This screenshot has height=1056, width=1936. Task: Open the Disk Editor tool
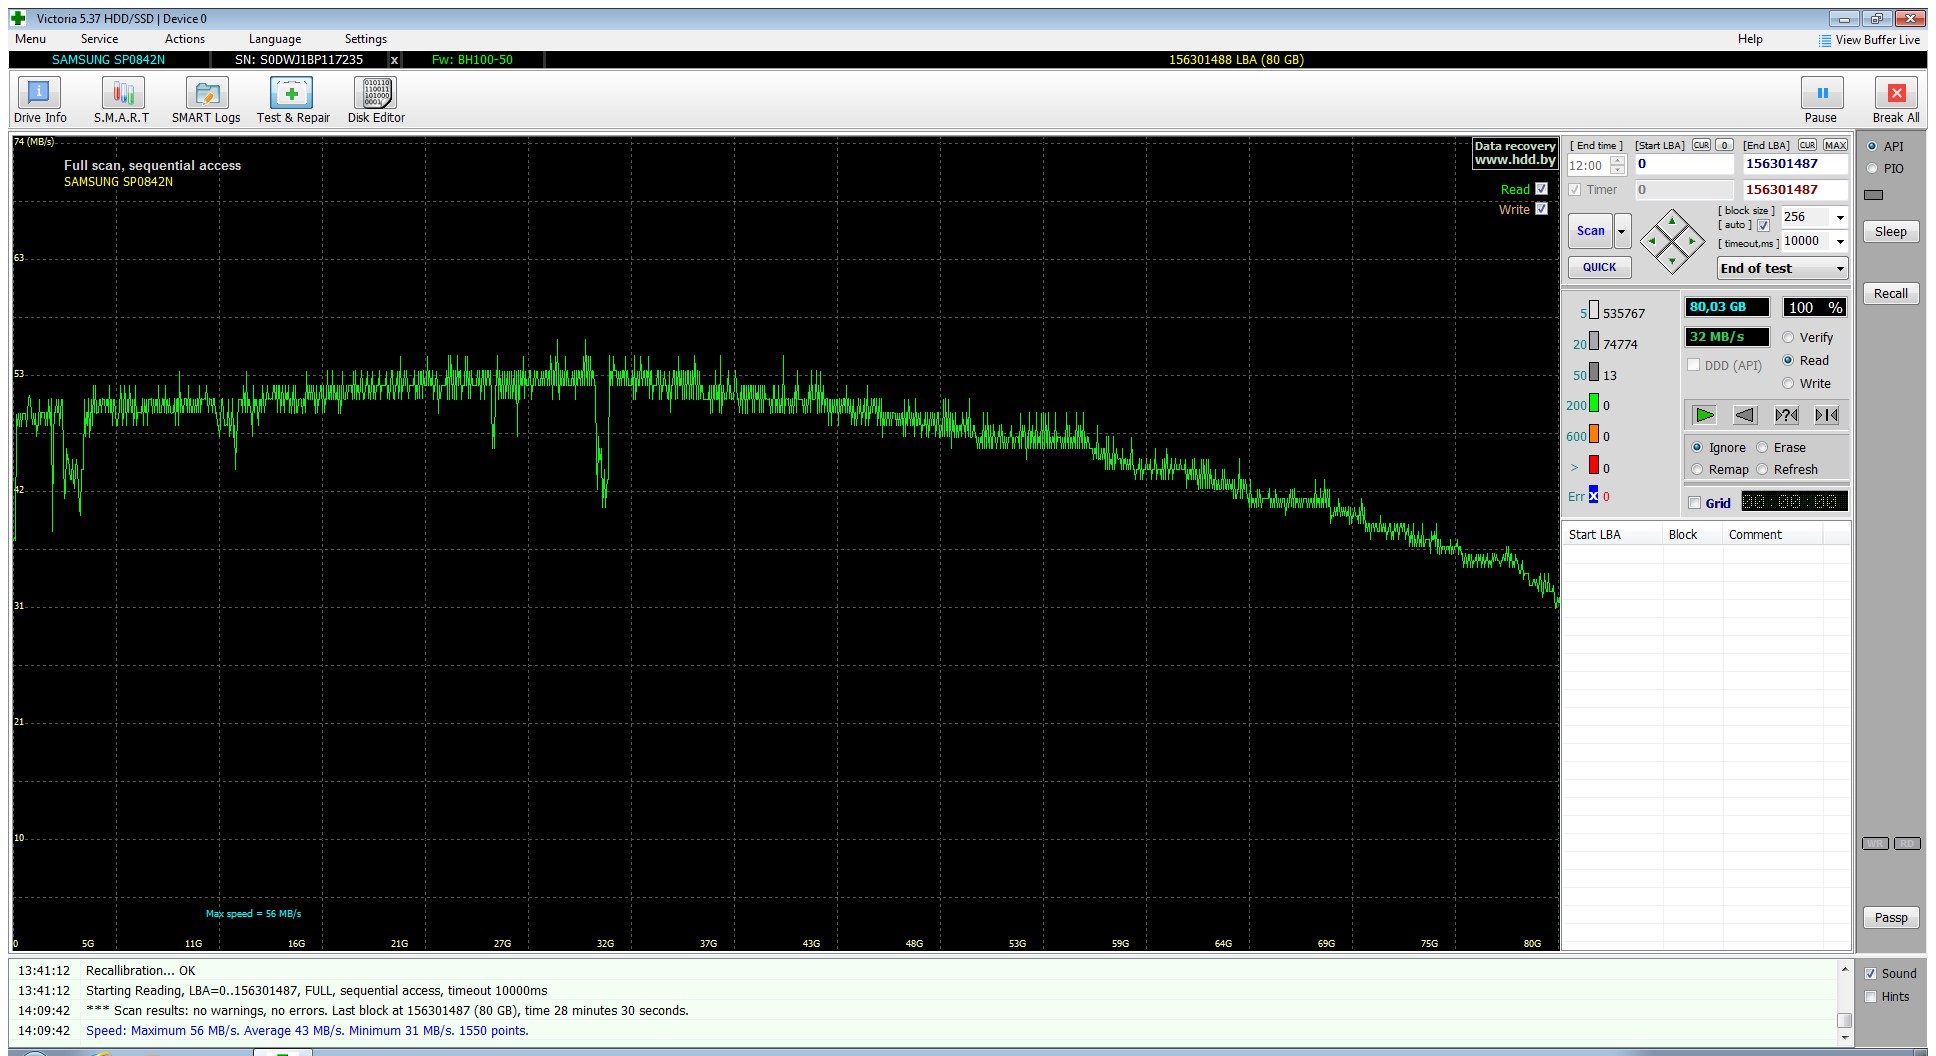(376, 101)
